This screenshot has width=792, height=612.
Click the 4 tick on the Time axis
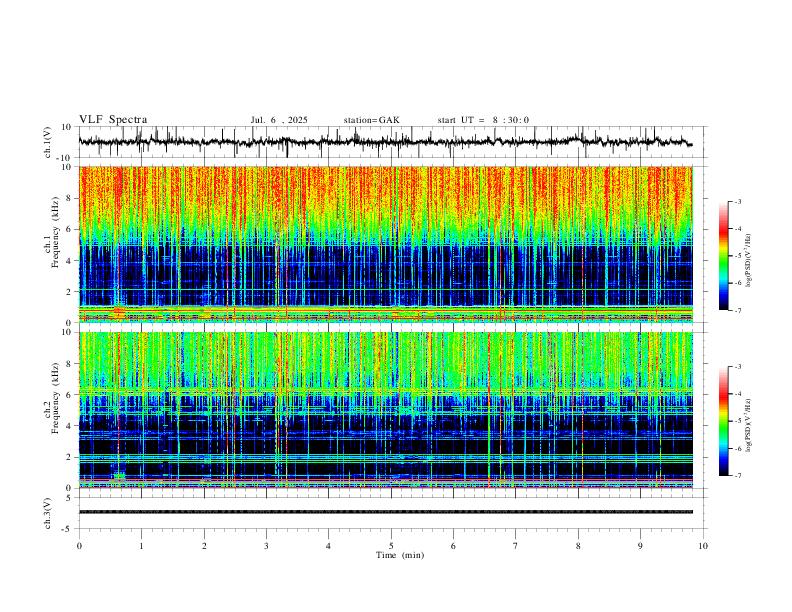[328, 546]
